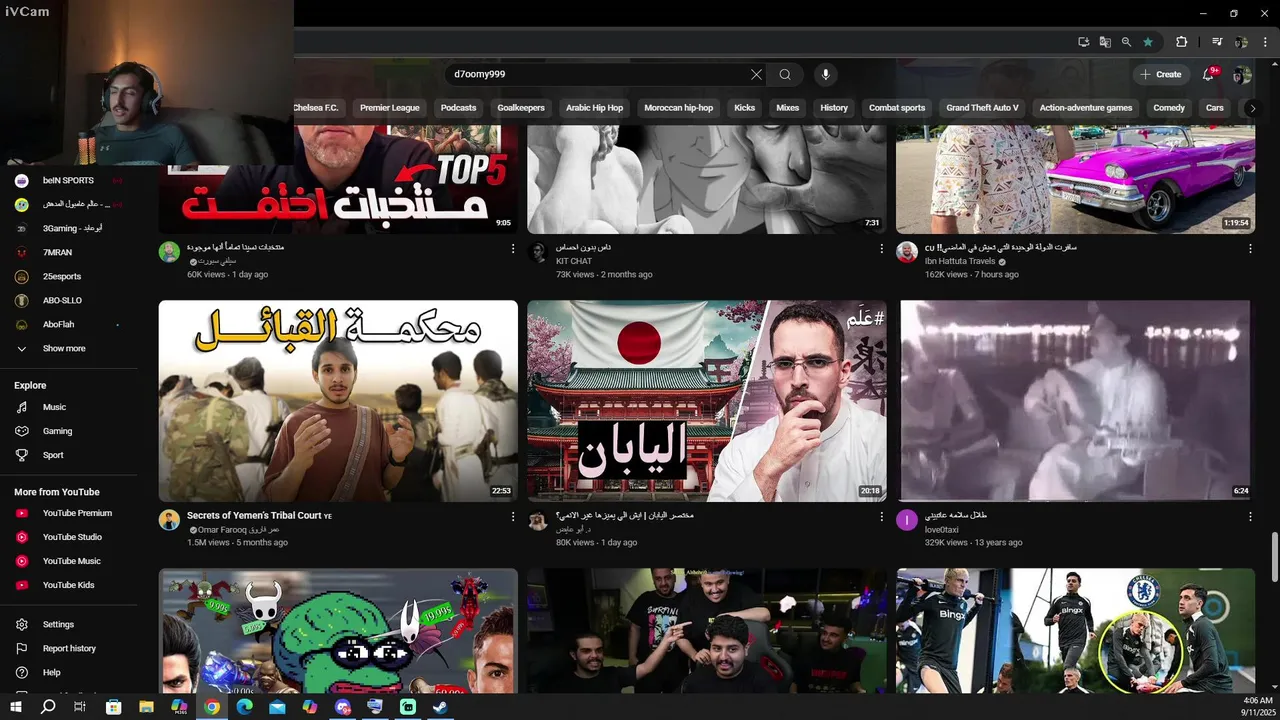Open Omar Farooq channel avatar
The image size is (1280, 720).
tap(169, 520)
